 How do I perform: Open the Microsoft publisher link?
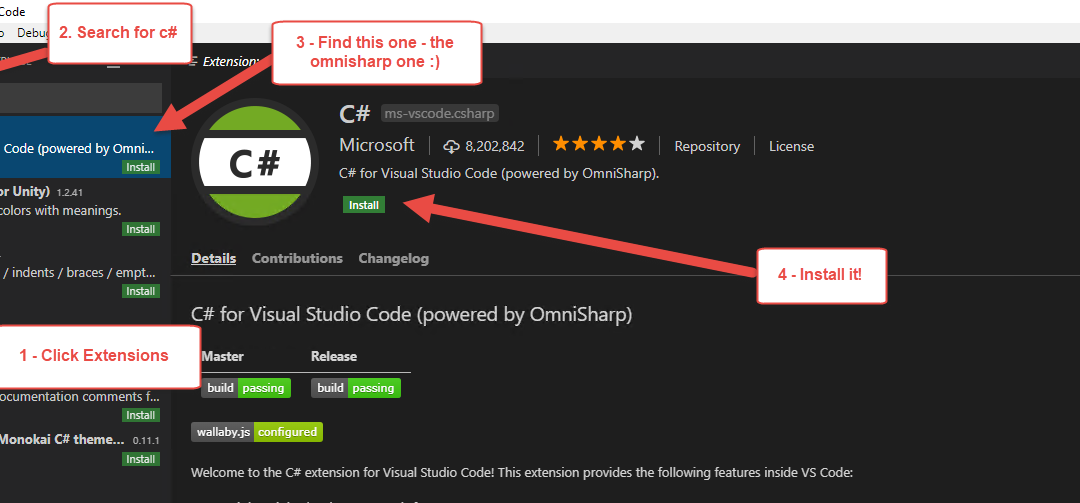tap(377, 145)
